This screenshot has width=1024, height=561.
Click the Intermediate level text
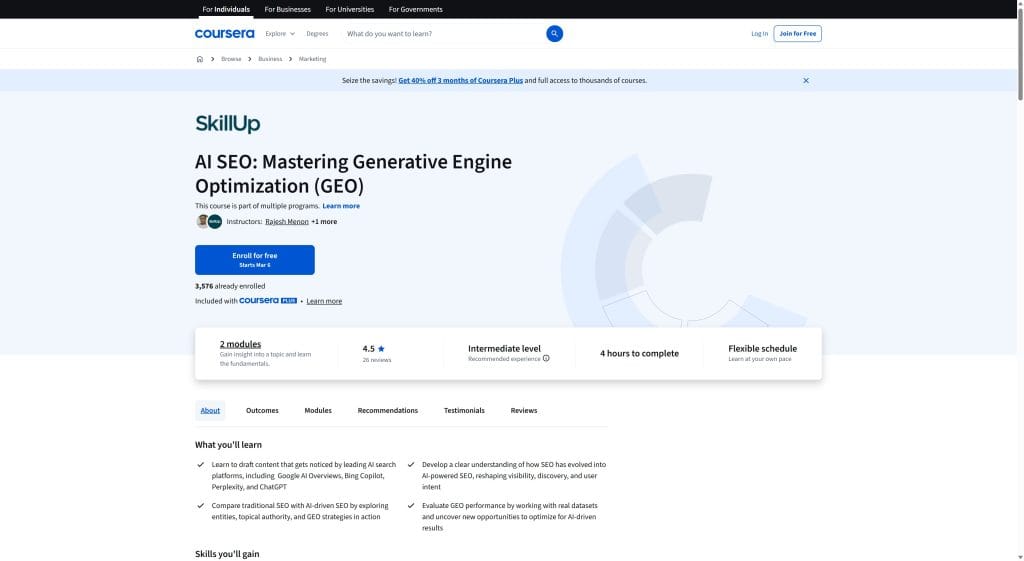(504, 348)
